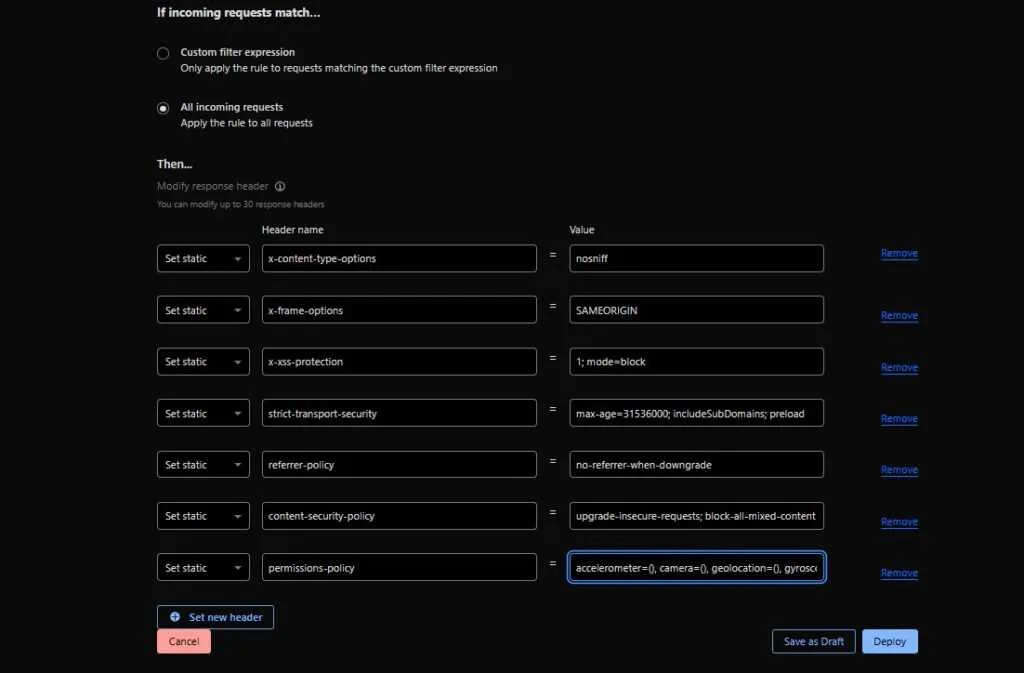
Task: Click 'You can modify up to 30 response headers' text
Action: pos(240,204)
